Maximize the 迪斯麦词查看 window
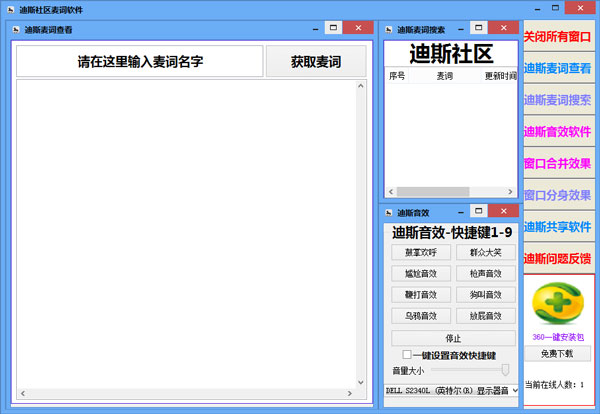 click(333, 28)
